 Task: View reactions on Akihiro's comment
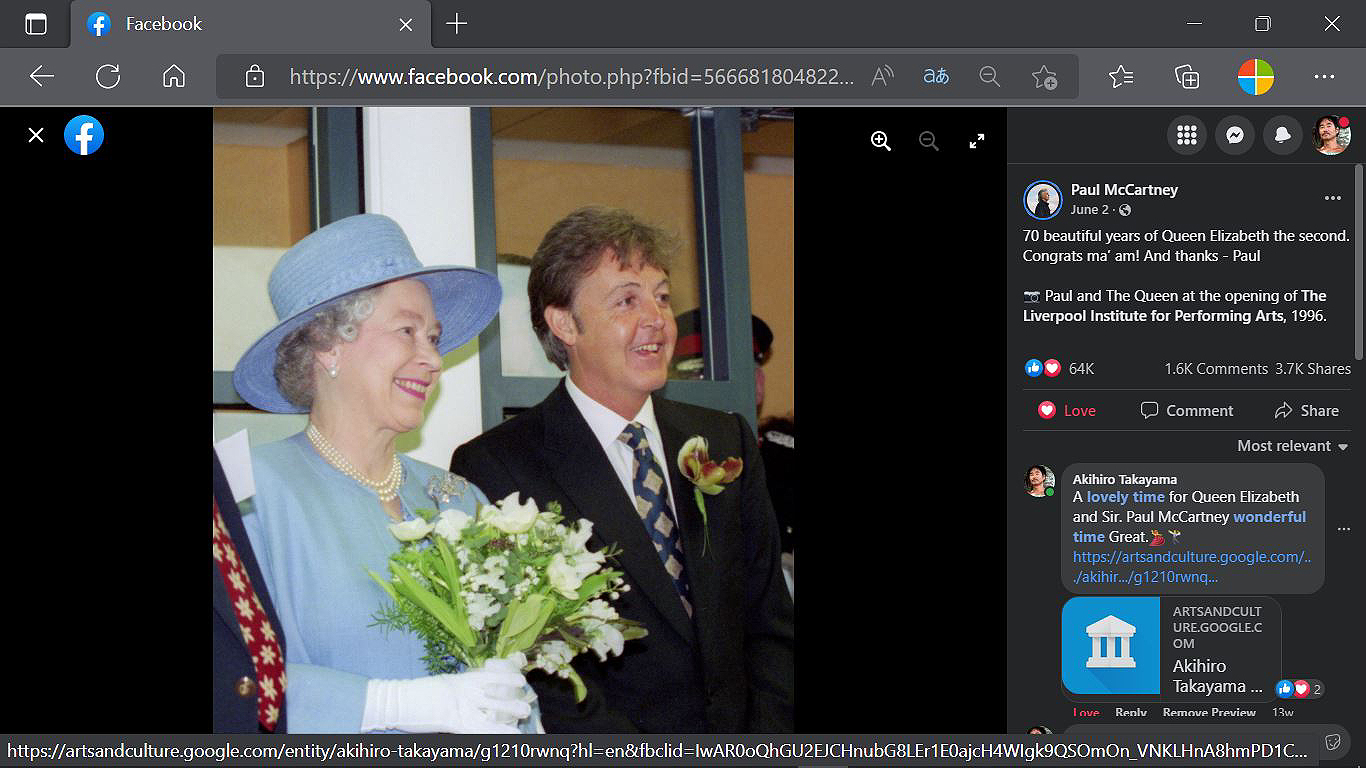coord(1300,688)
